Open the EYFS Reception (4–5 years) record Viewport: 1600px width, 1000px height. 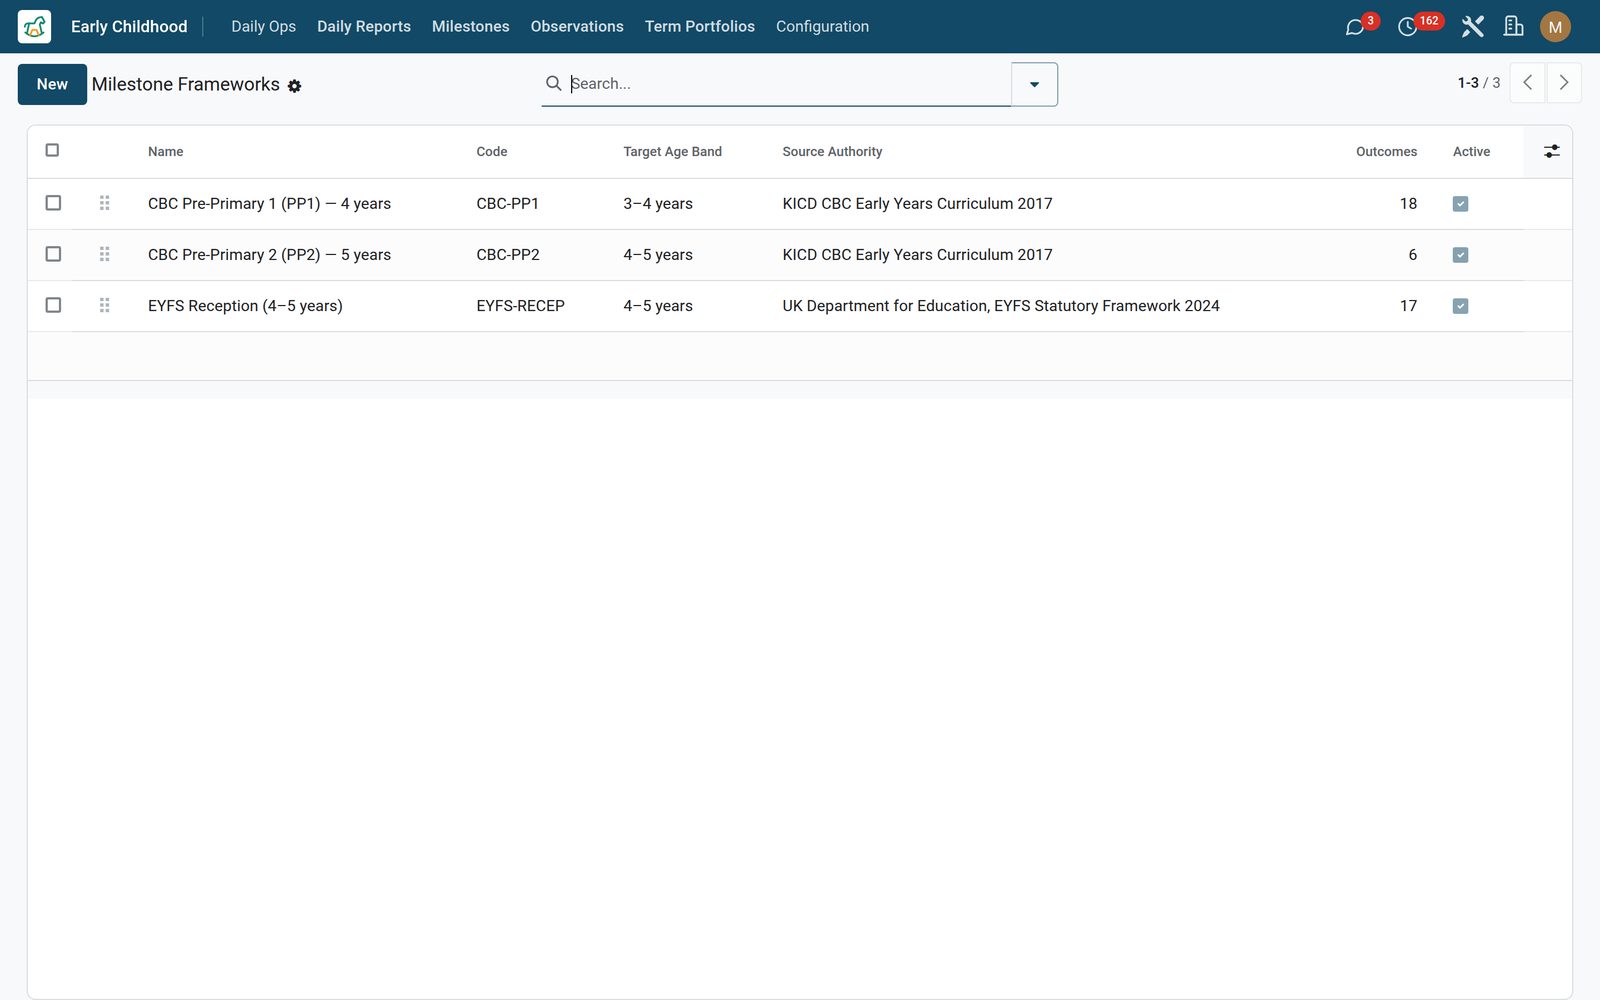coord(245,306)
